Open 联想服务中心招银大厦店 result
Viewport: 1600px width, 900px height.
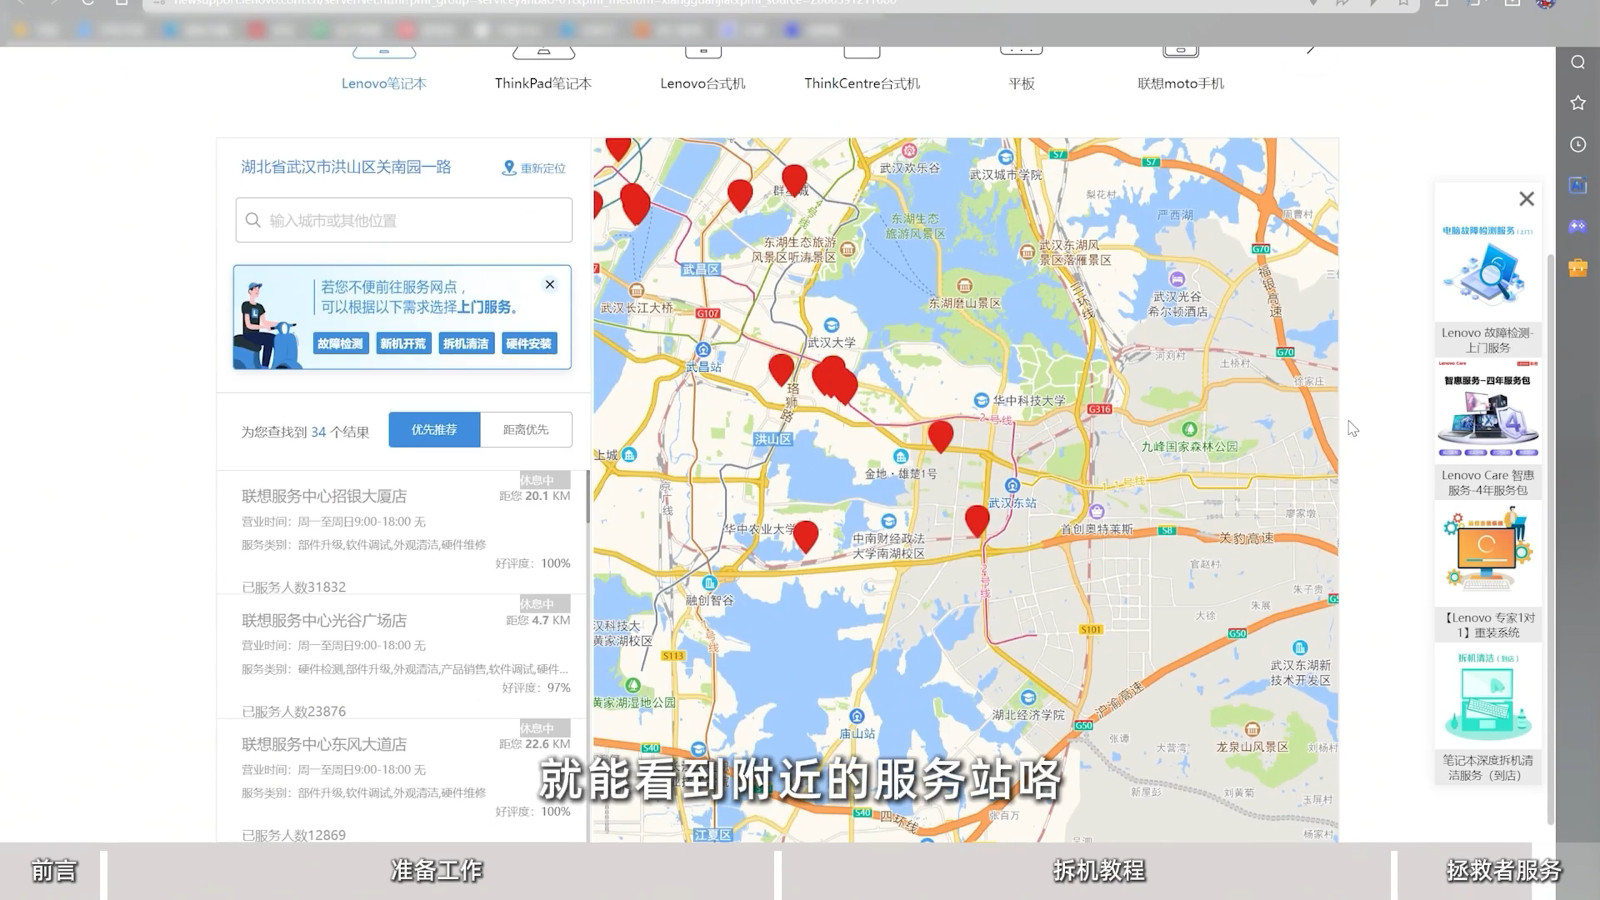click(x=324, y=496)
